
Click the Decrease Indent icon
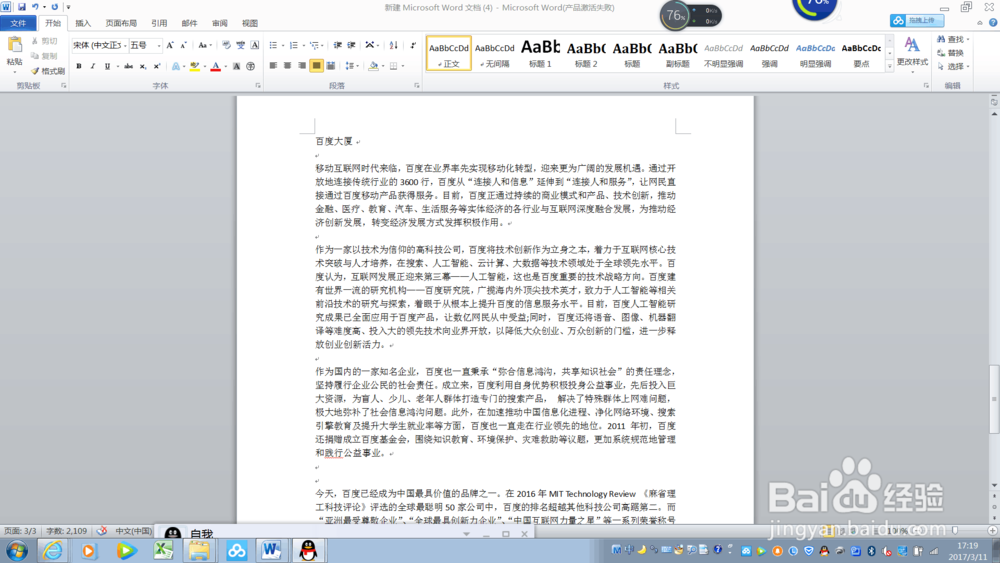point(337,45)
